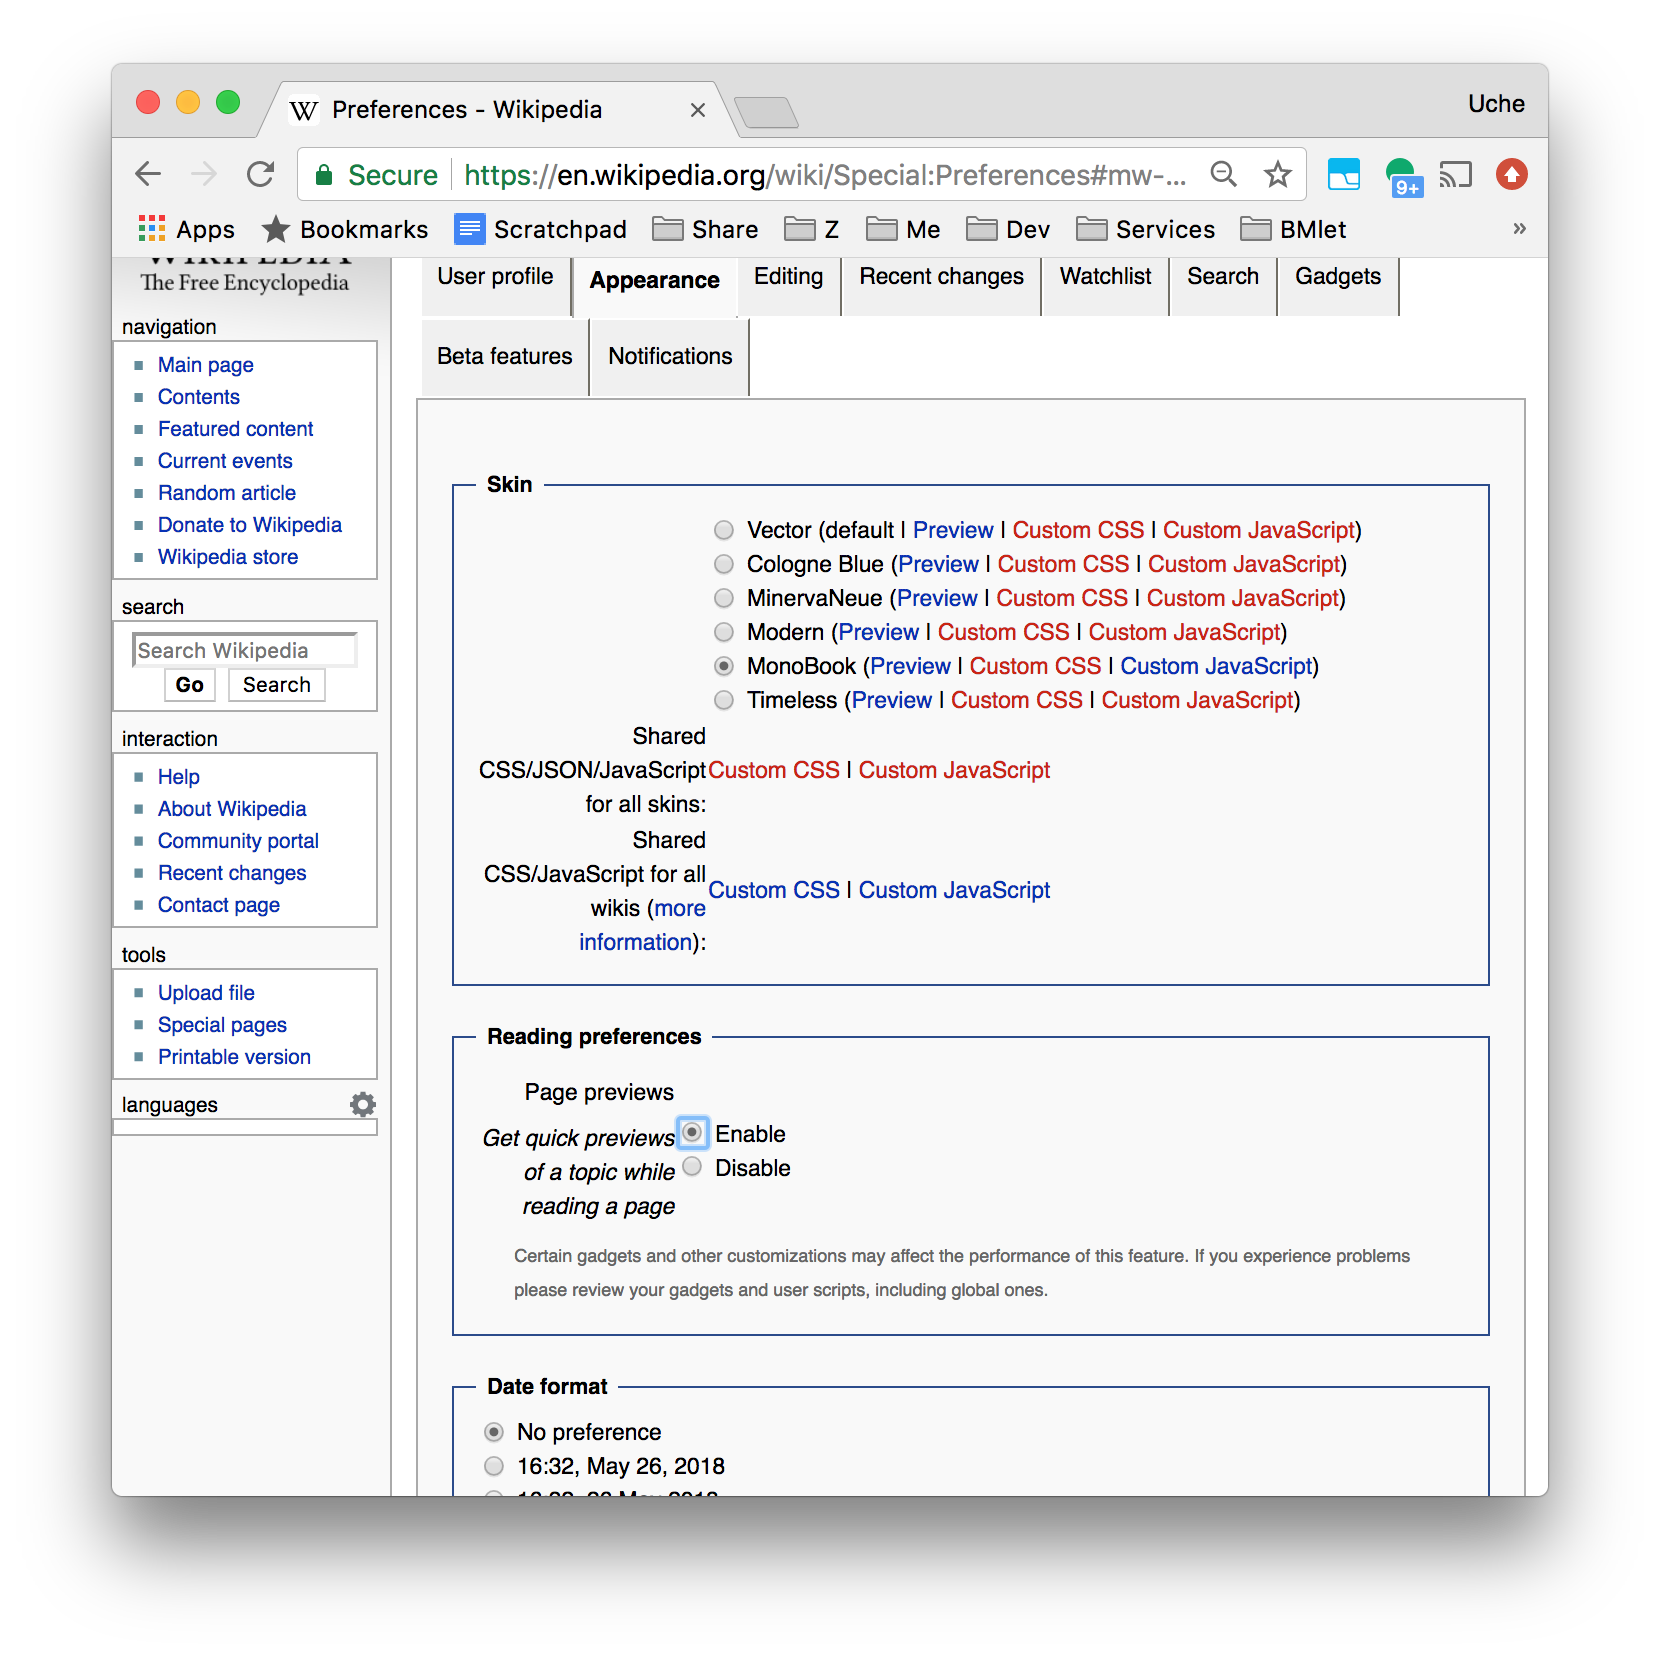Click the sidebar Search button
The height and width of the screenshot is (1656, 1660).
tap(277, 685)
